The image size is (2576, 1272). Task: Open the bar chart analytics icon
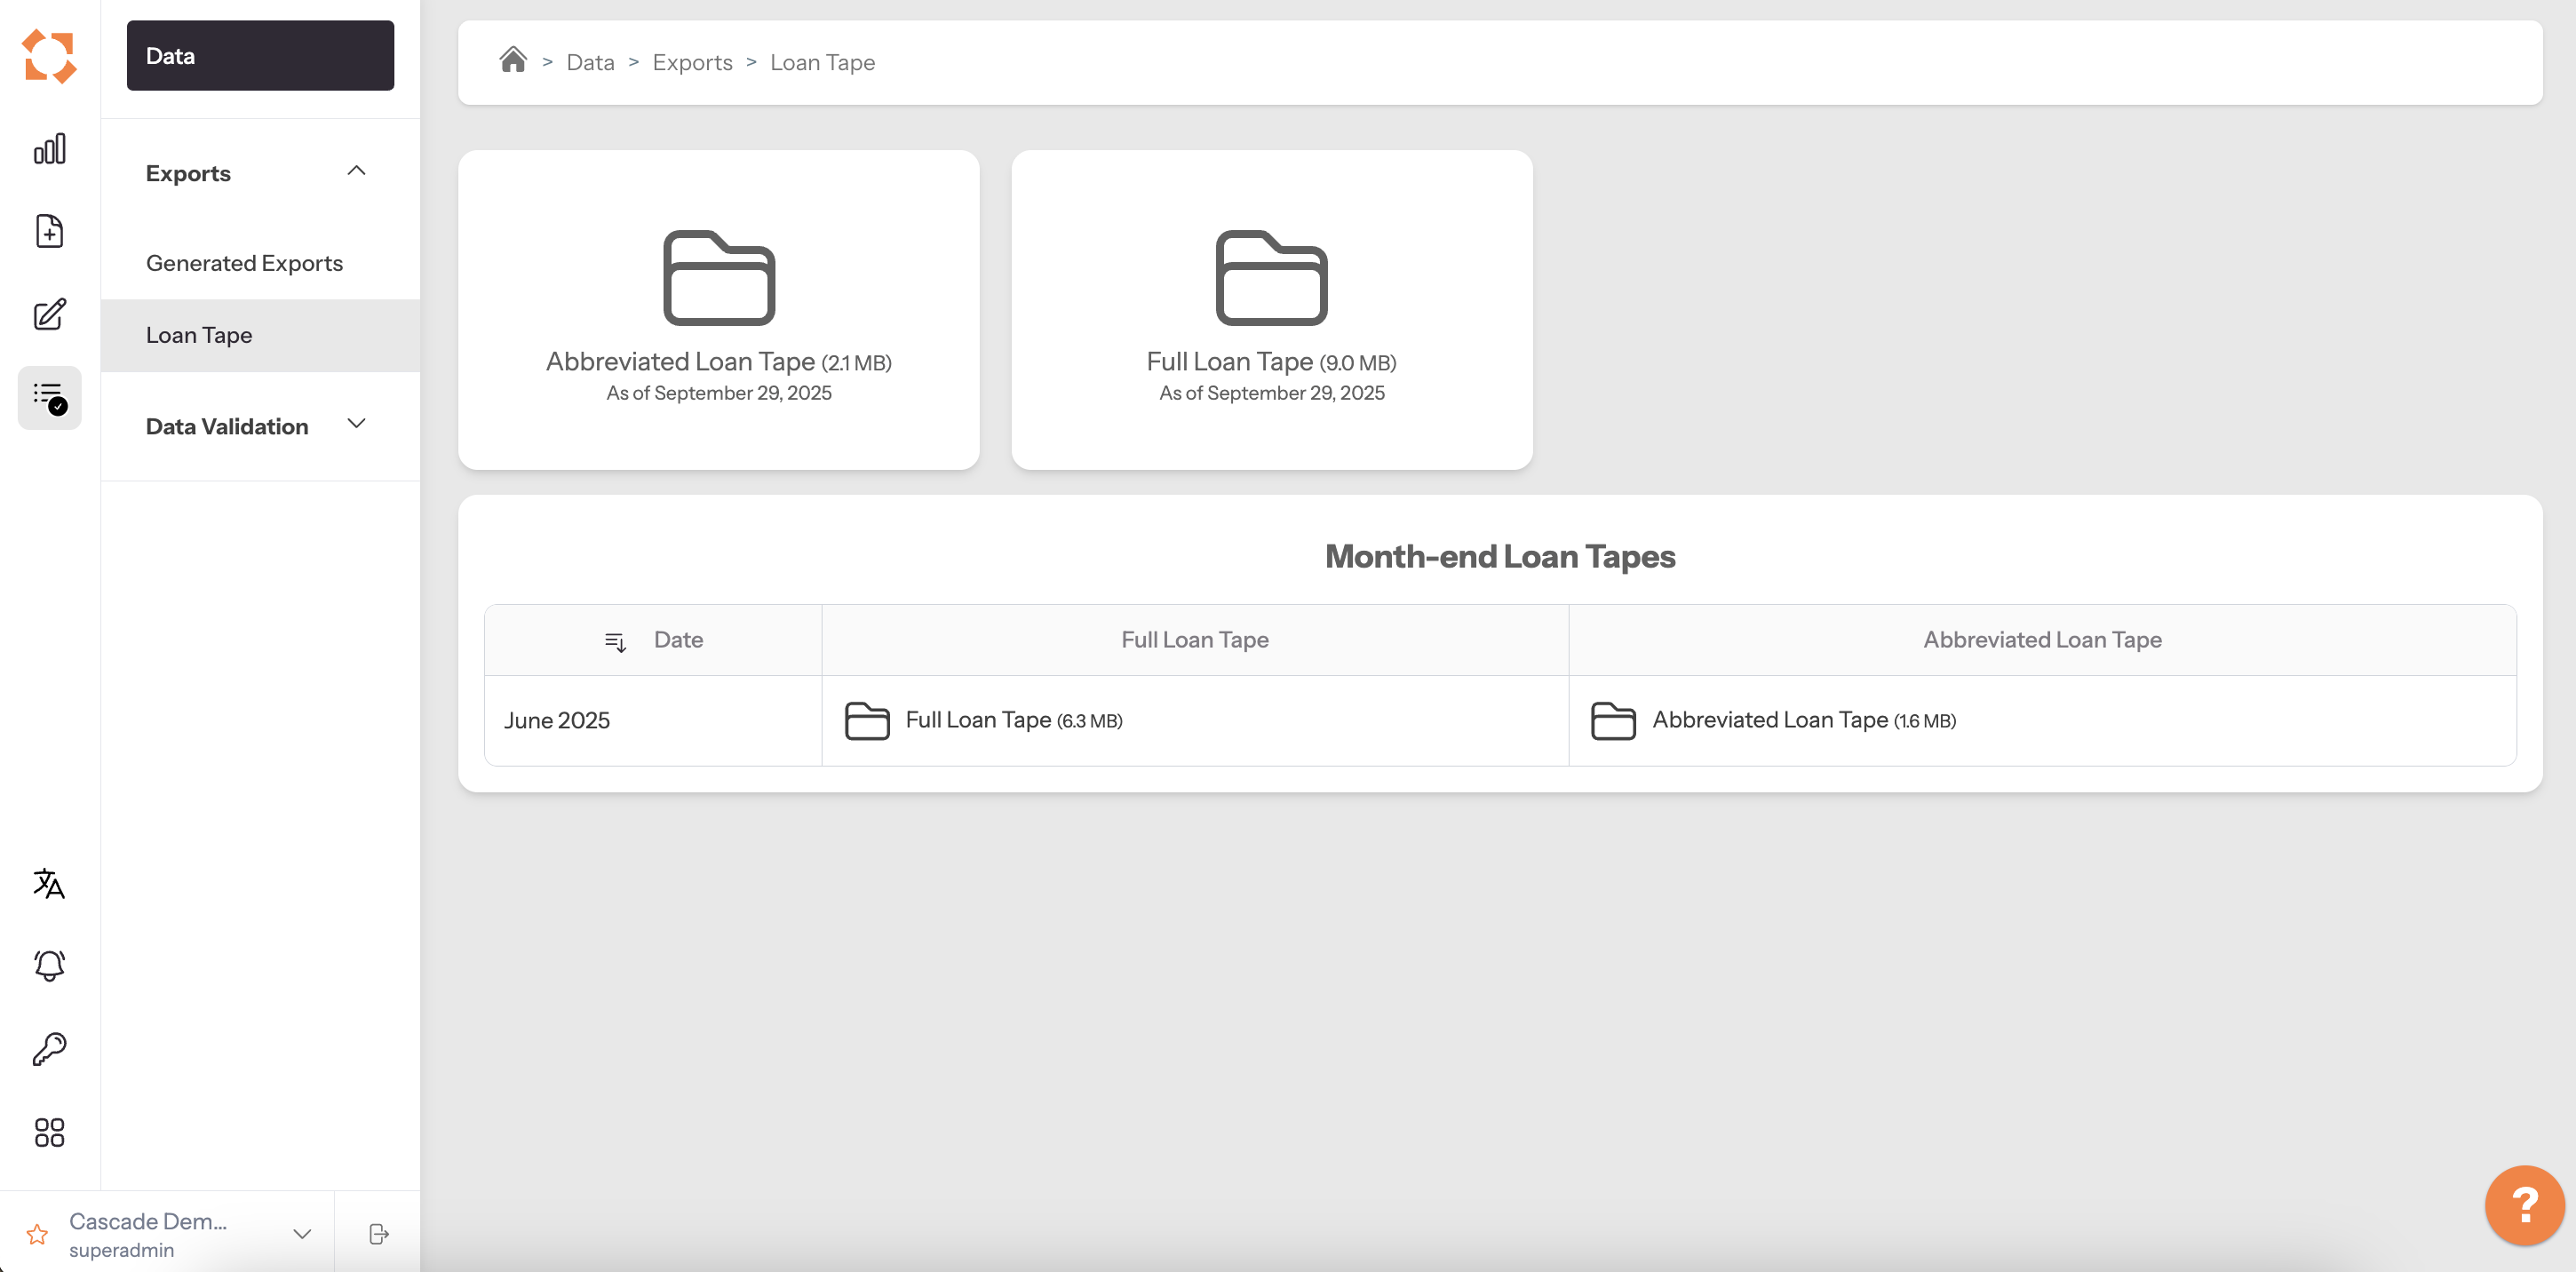(49, 149)
